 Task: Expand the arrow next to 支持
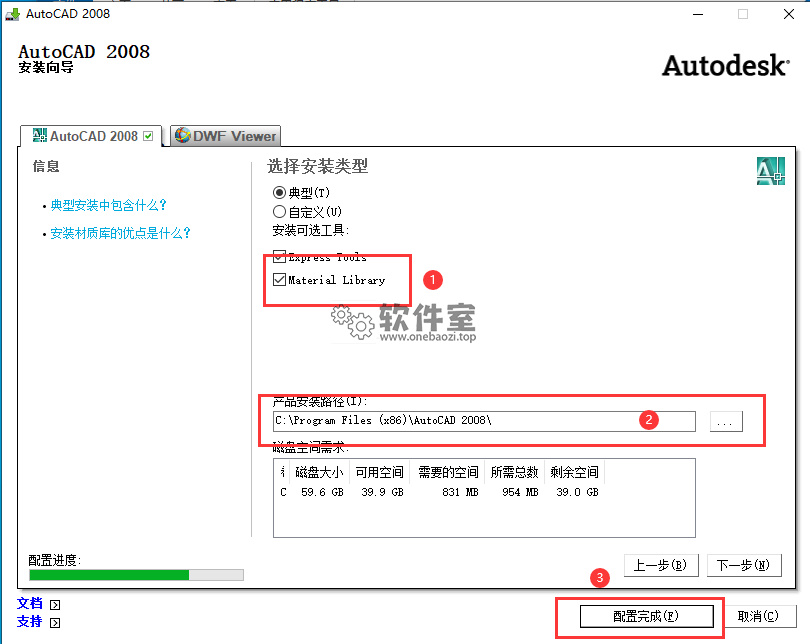(x=55, y=623)
